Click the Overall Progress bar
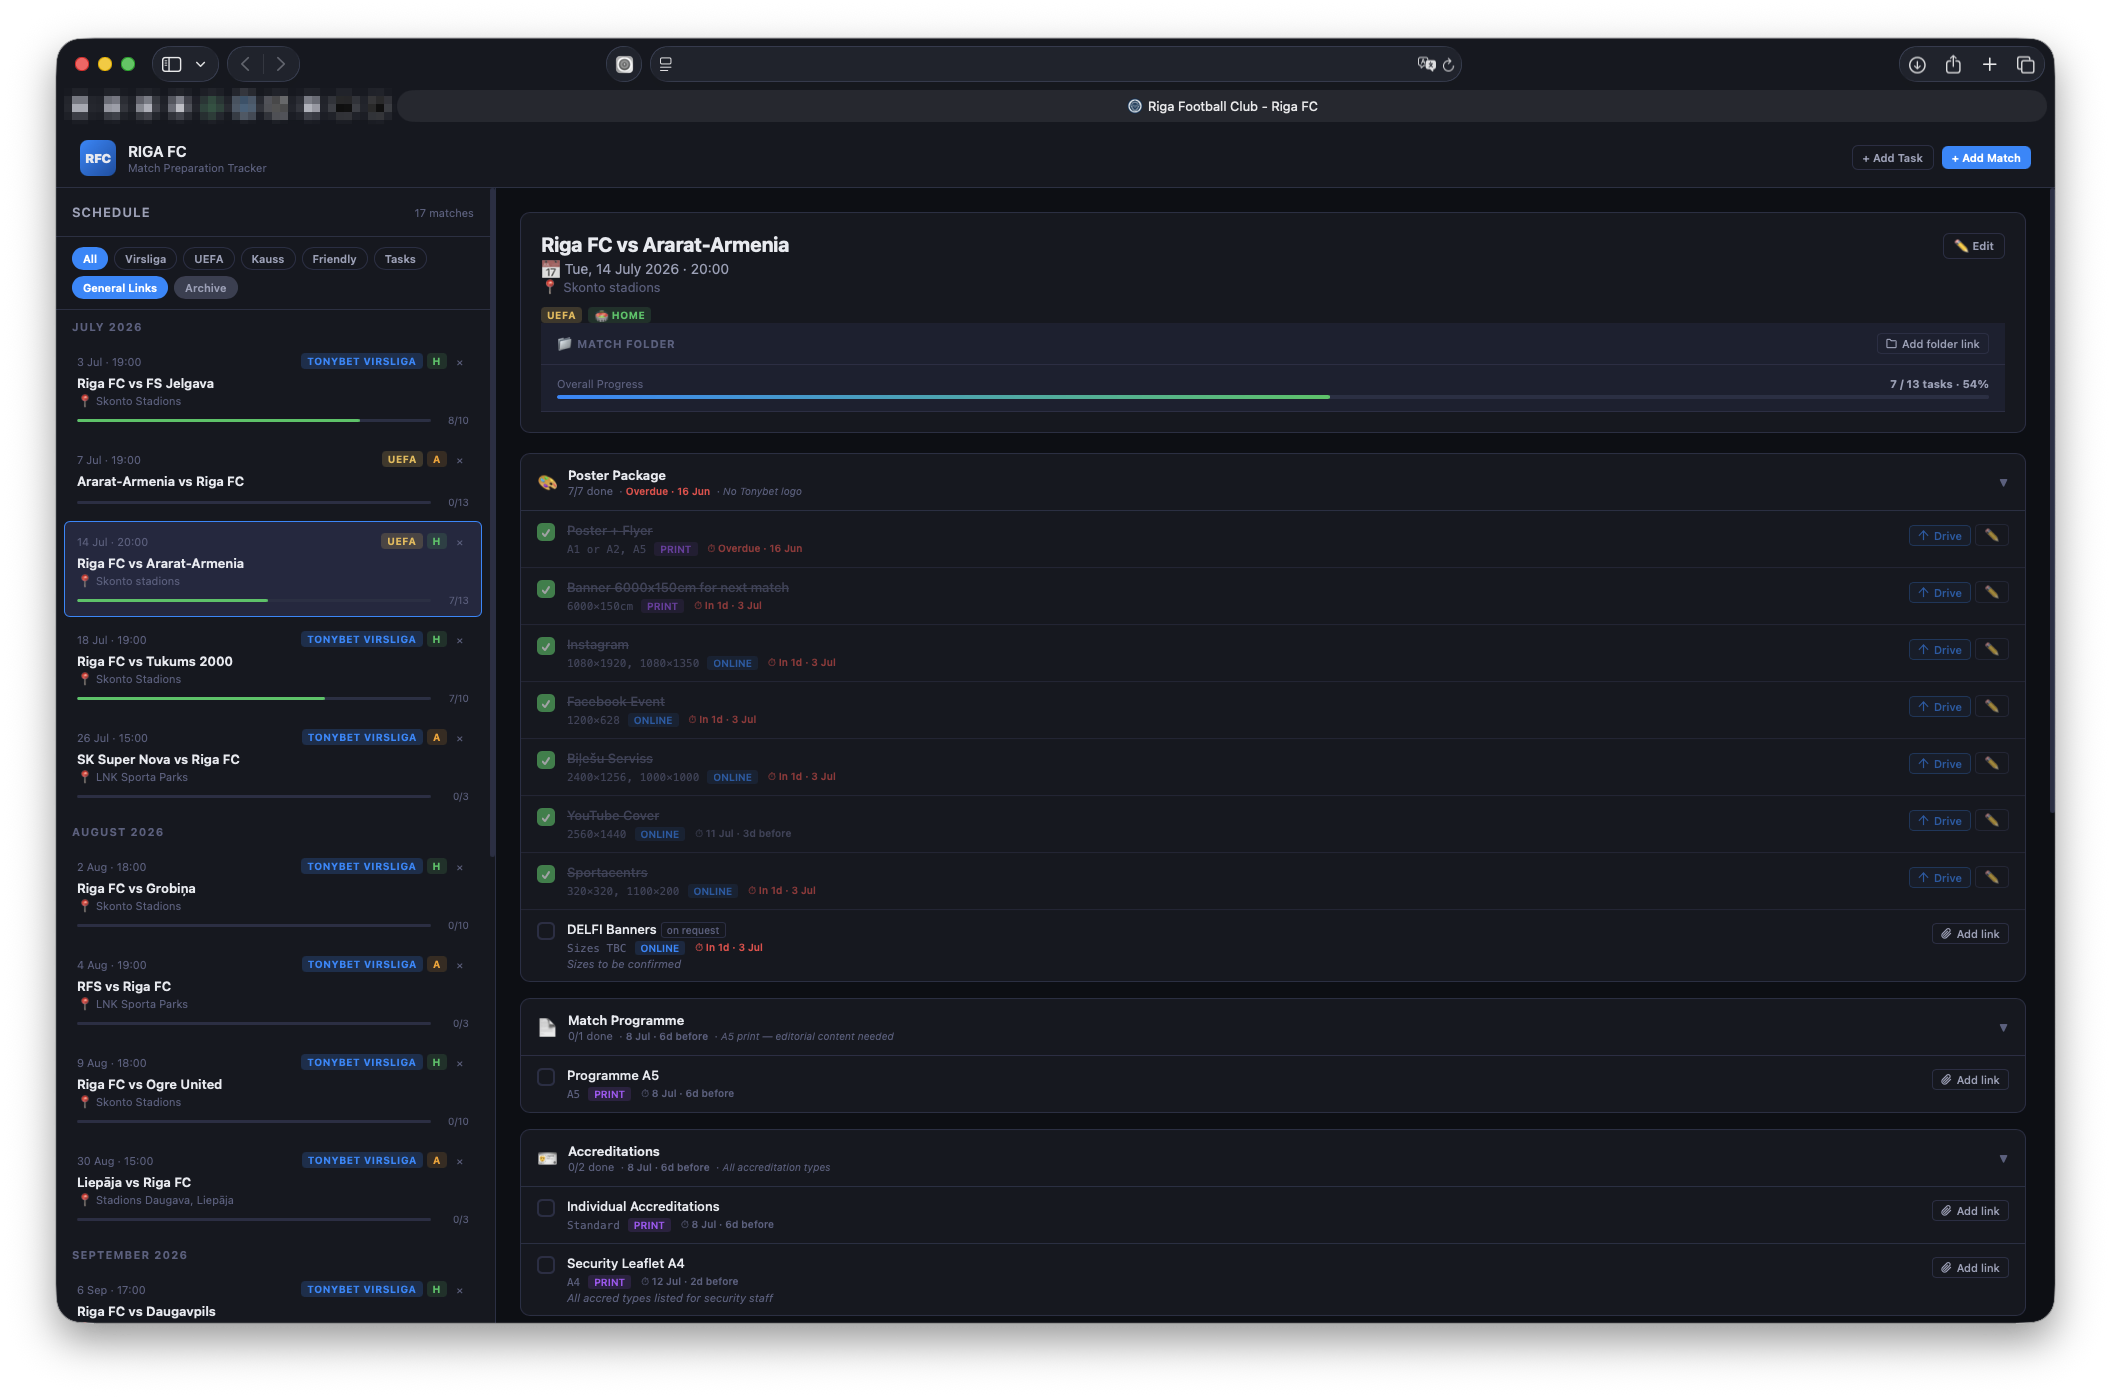This screenshot has width=2111, height=1397. (x=1272, y=397)
